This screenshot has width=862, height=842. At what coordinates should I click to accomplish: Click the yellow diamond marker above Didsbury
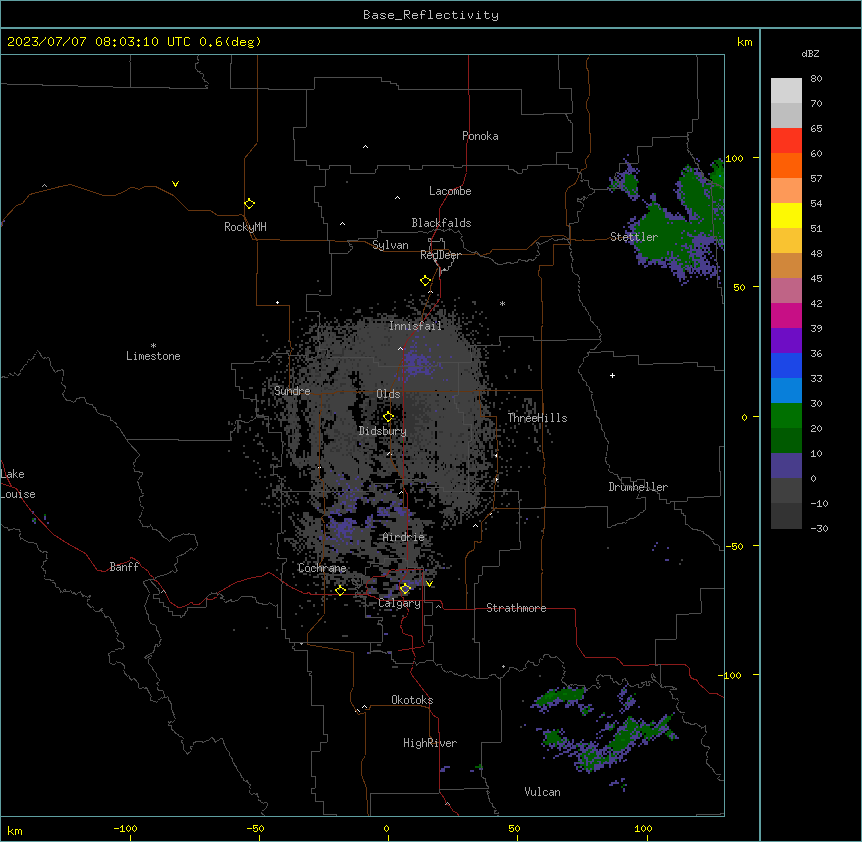tap(388, 417)
